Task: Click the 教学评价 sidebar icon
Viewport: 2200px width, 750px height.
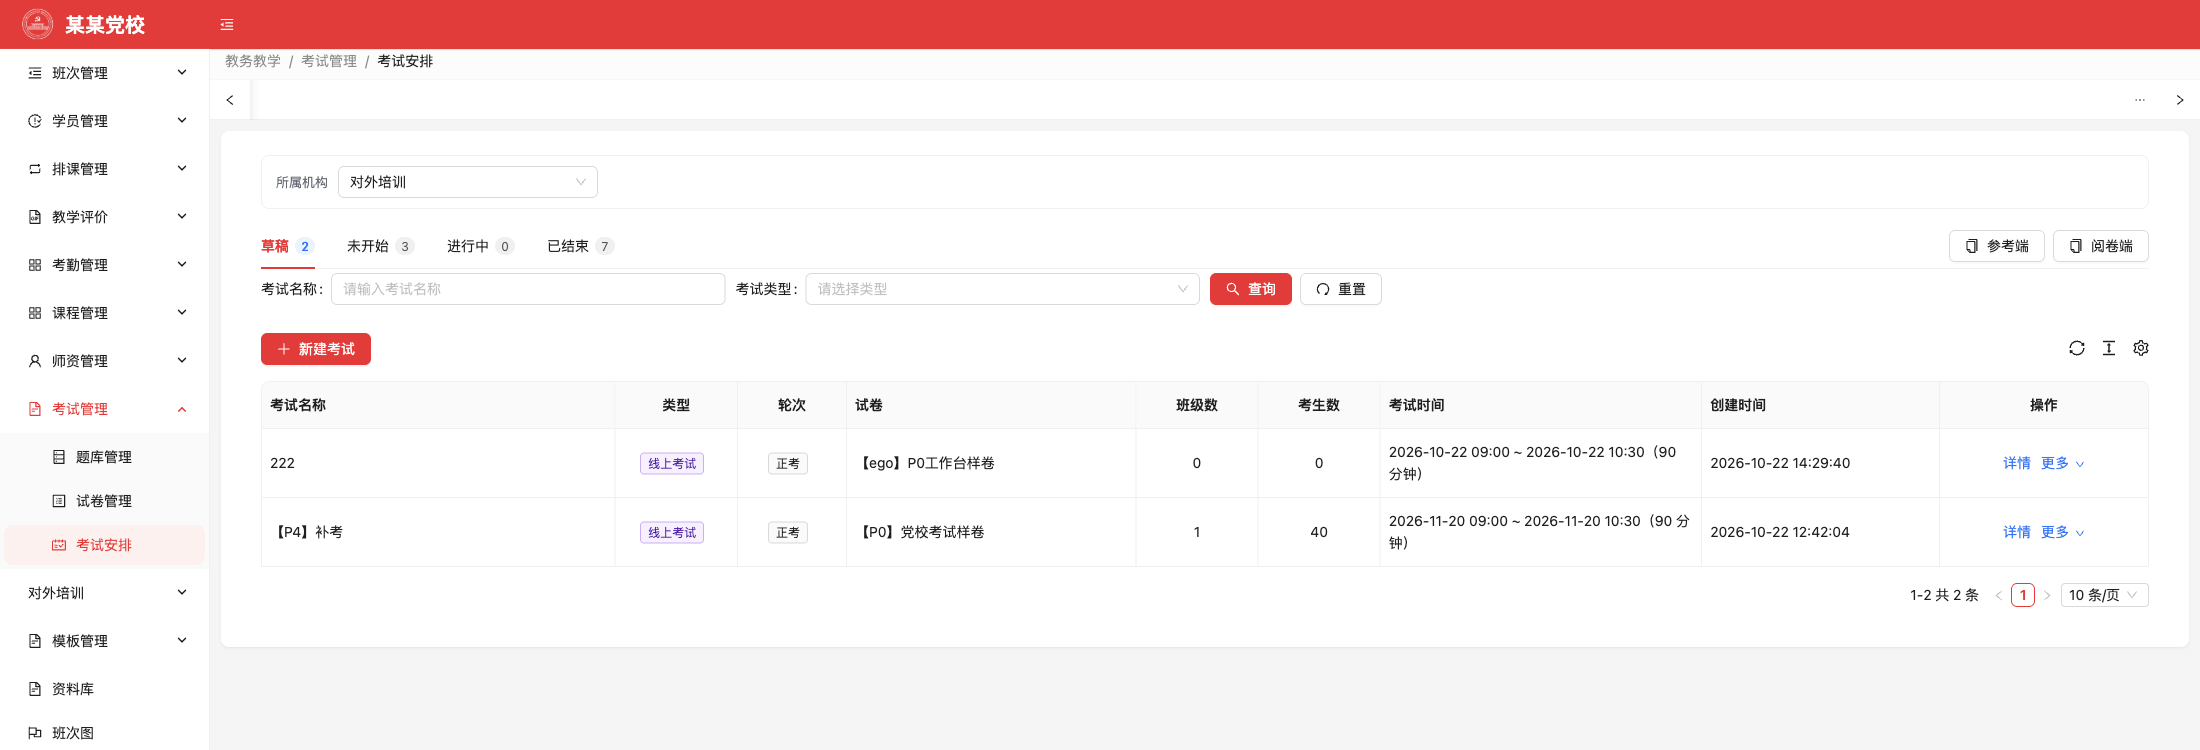Action: [35, 217]
